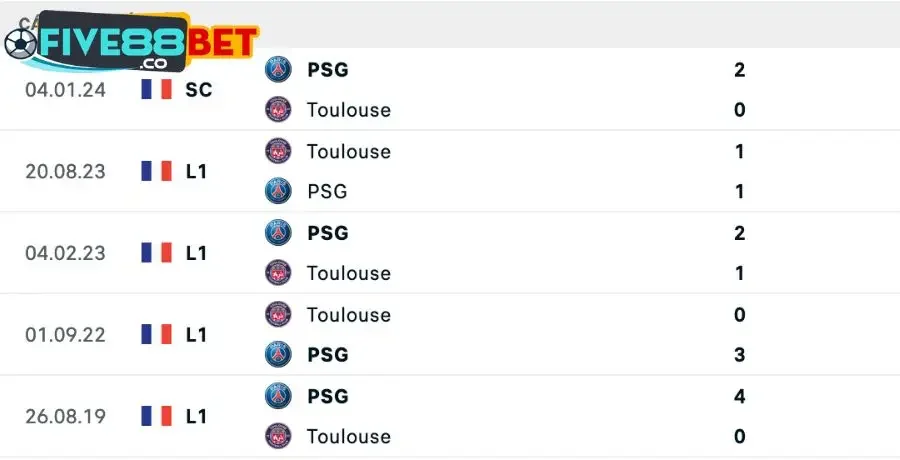Click Toulouse crest in the 04.01.24 match
Screen dimensions: 900x460
[x=278, y=109]
